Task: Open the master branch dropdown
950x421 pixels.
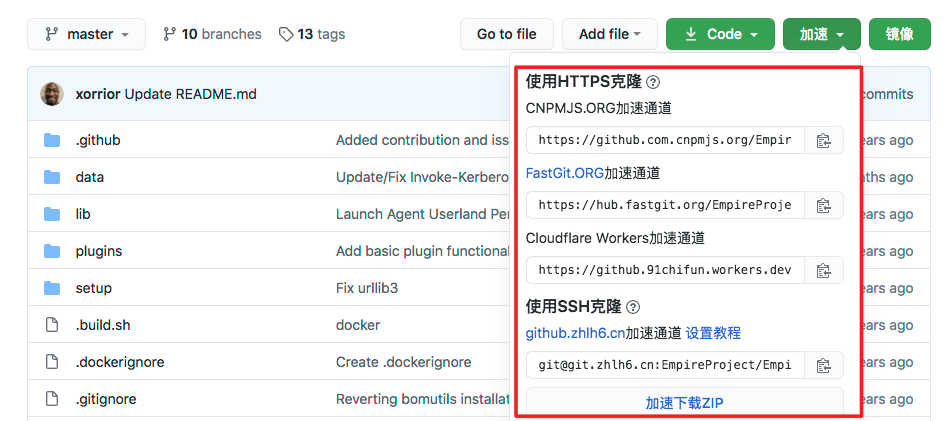Action: [x=87, y=34]
